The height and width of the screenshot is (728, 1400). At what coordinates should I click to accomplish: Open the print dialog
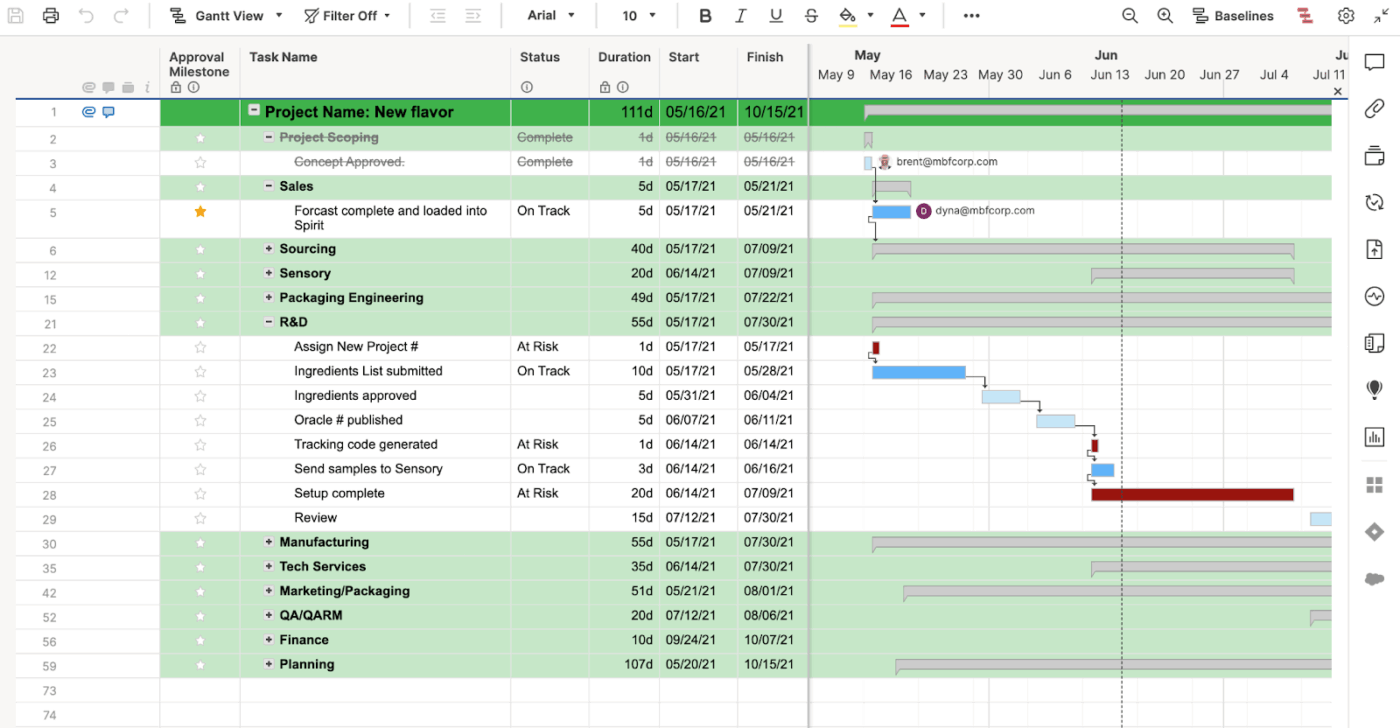(x=50, y=15)
